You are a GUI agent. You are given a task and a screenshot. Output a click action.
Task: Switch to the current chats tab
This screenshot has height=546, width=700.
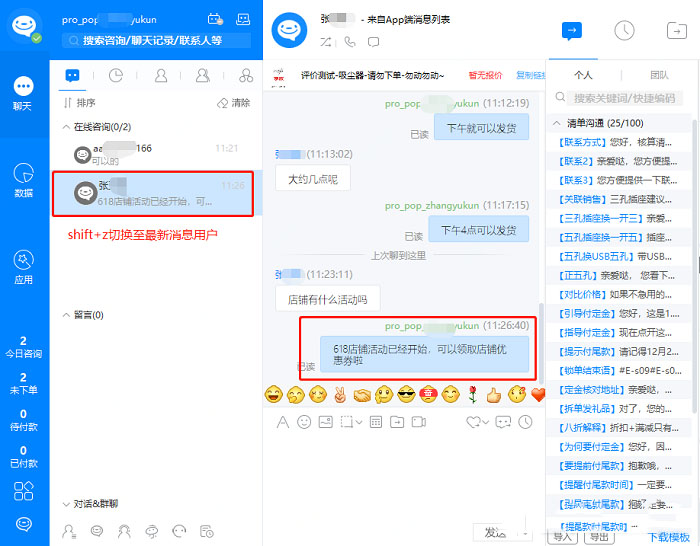coord(72,75)
